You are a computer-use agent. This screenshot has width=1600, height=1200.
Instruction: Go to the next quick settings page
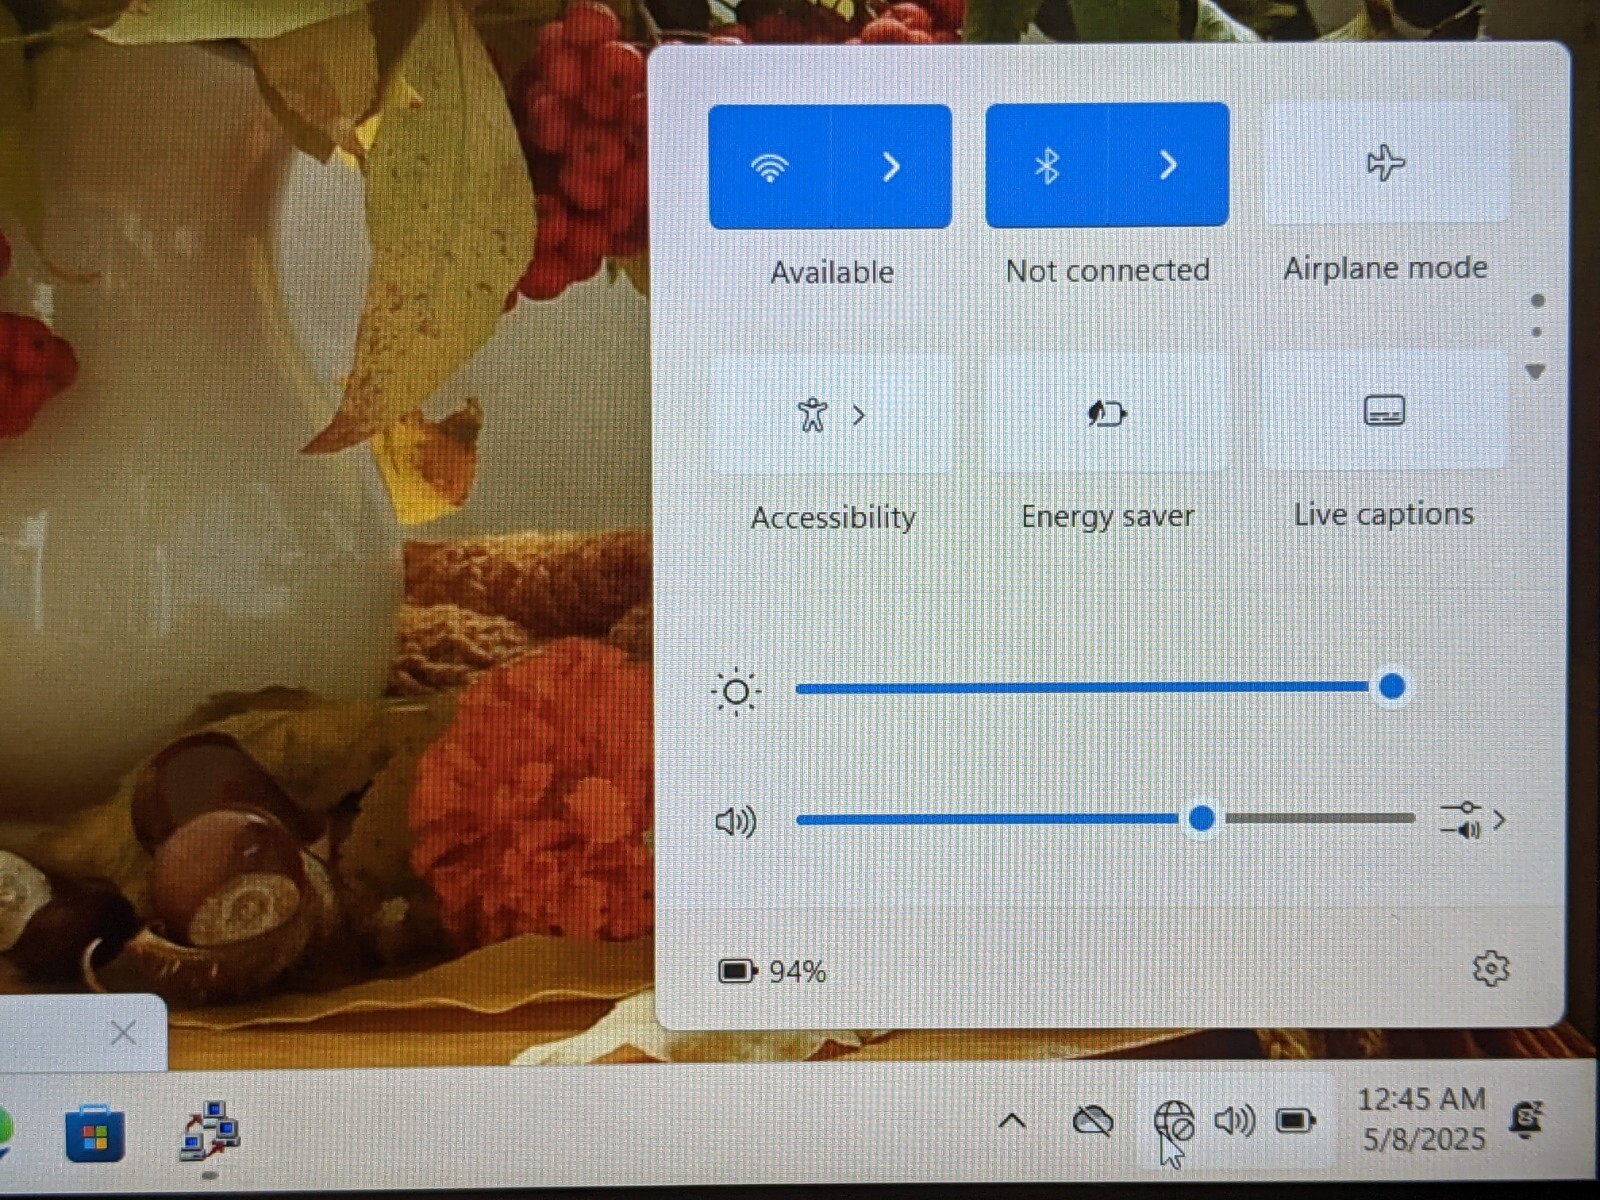coord(1537,371)
